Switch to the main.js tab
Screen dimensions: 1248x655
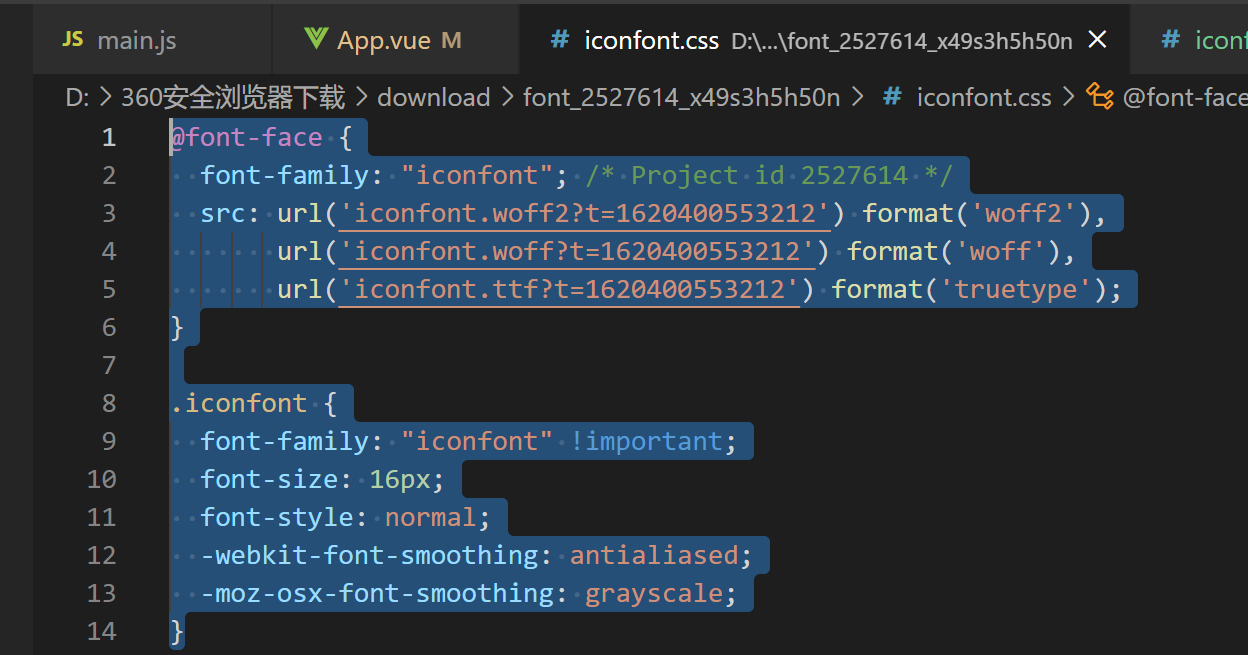[x=136, y=40]
